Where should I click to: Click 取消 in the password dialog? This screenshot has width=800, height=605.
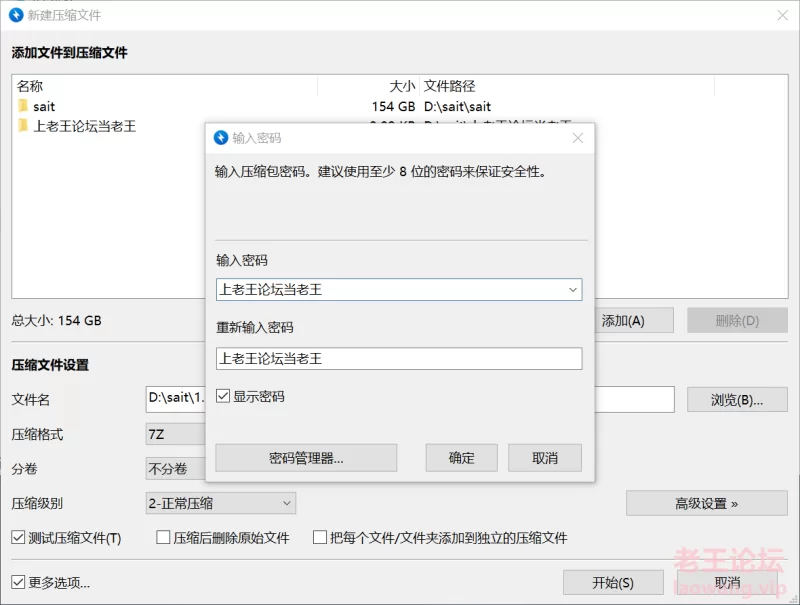[545, 458]
